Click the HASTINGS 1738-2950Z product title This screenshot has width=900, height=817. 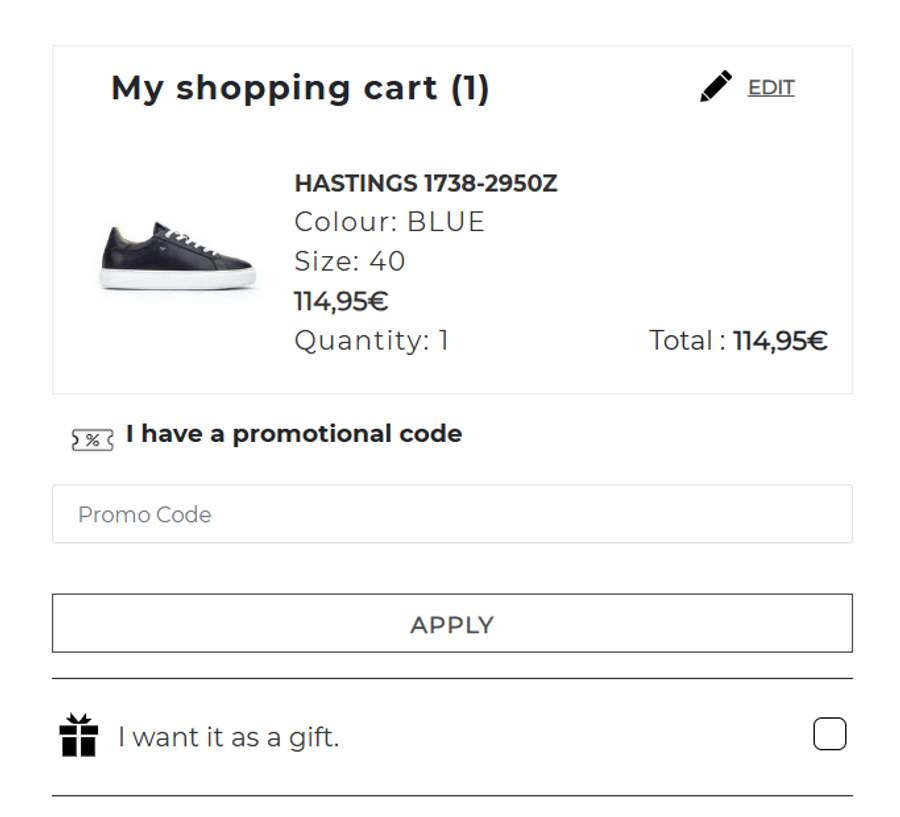(x=425, y=184)
